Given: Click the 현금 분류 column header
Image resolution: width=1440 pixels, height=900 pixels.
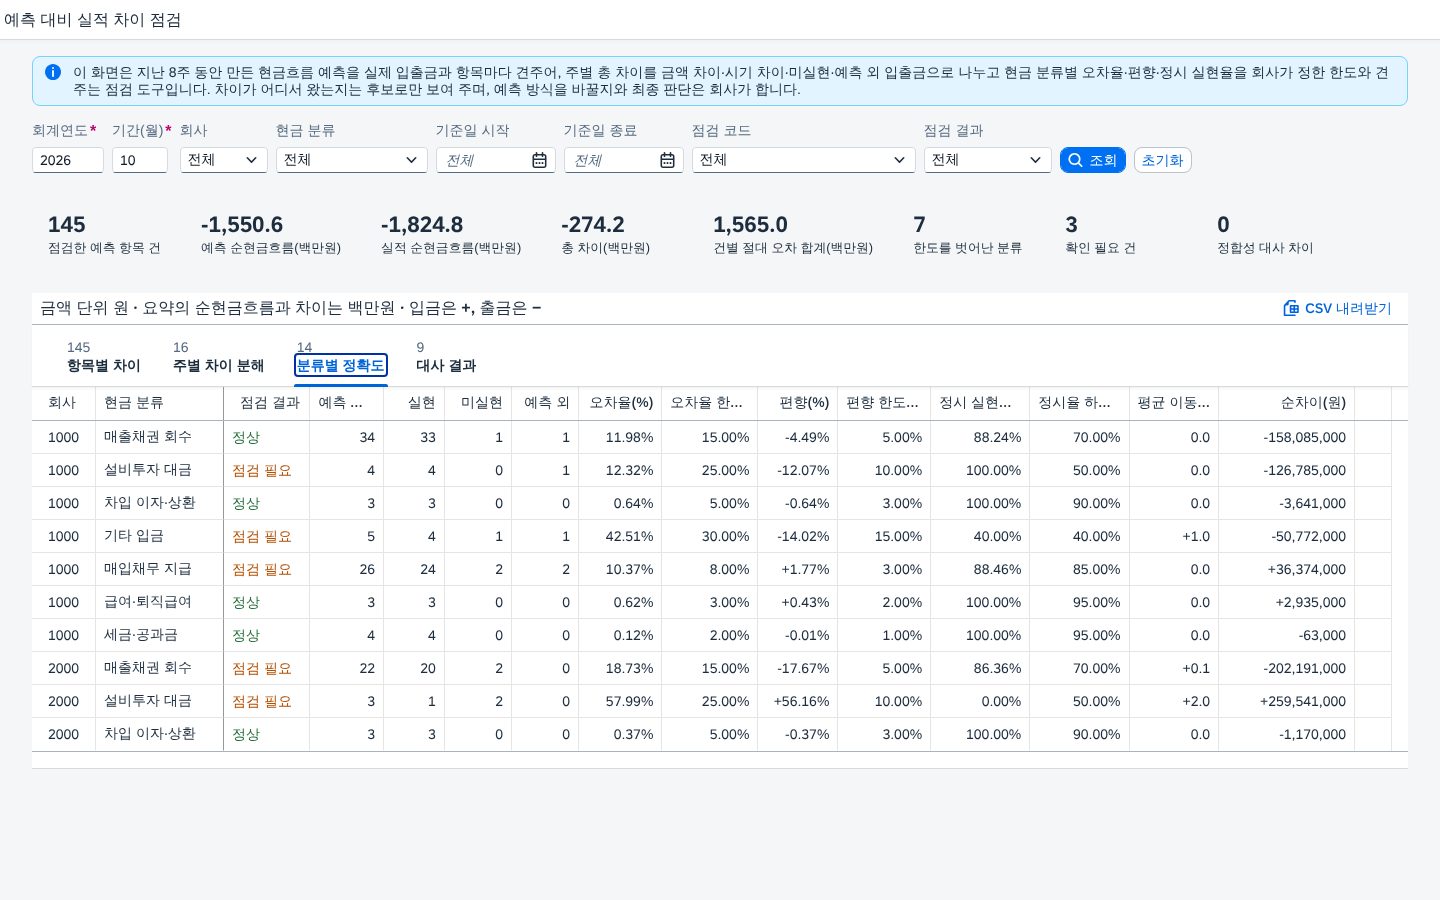Looking at the screenshot, I should point(160,403).
